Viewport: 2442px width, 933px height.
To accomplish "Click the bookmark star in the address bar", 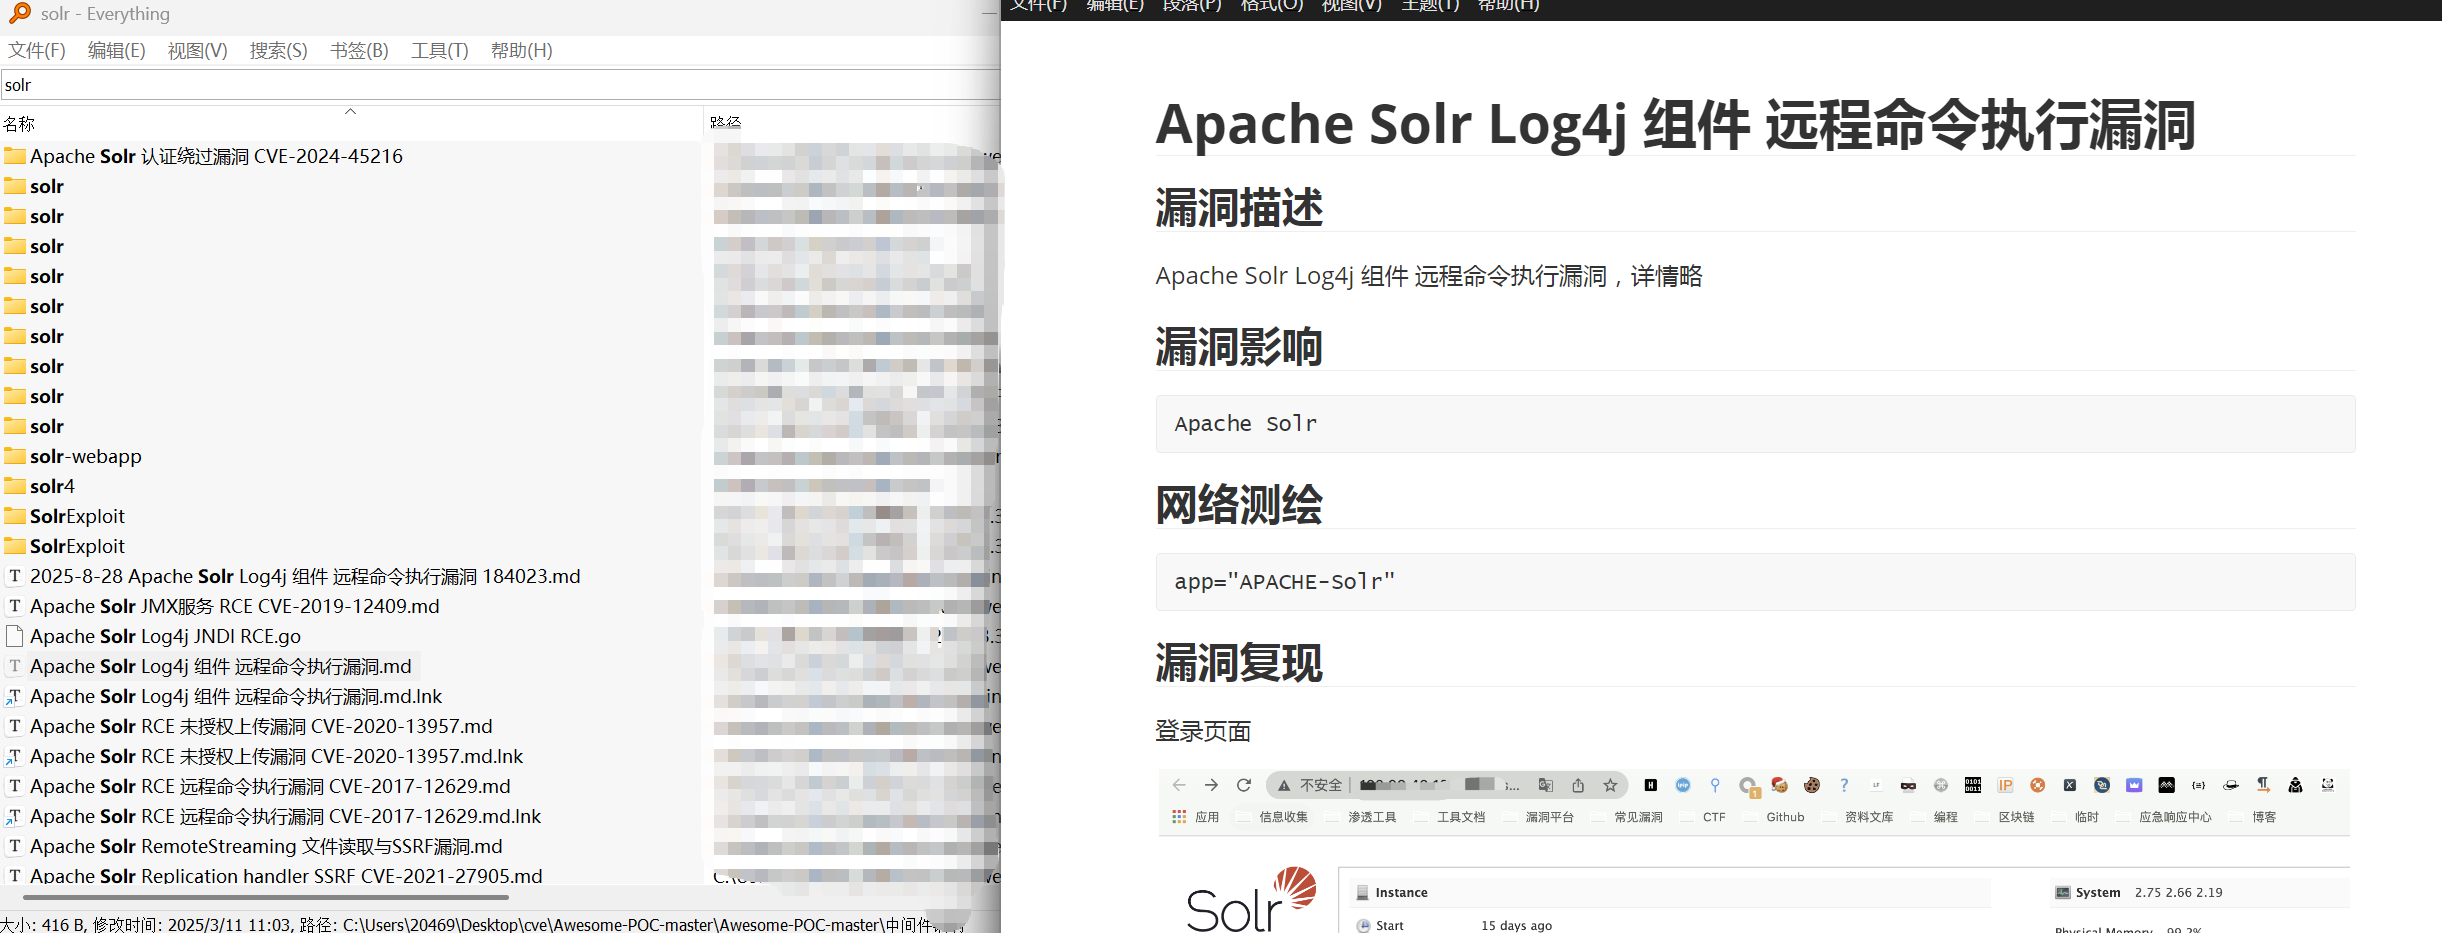I will [x=1610, y=785].
